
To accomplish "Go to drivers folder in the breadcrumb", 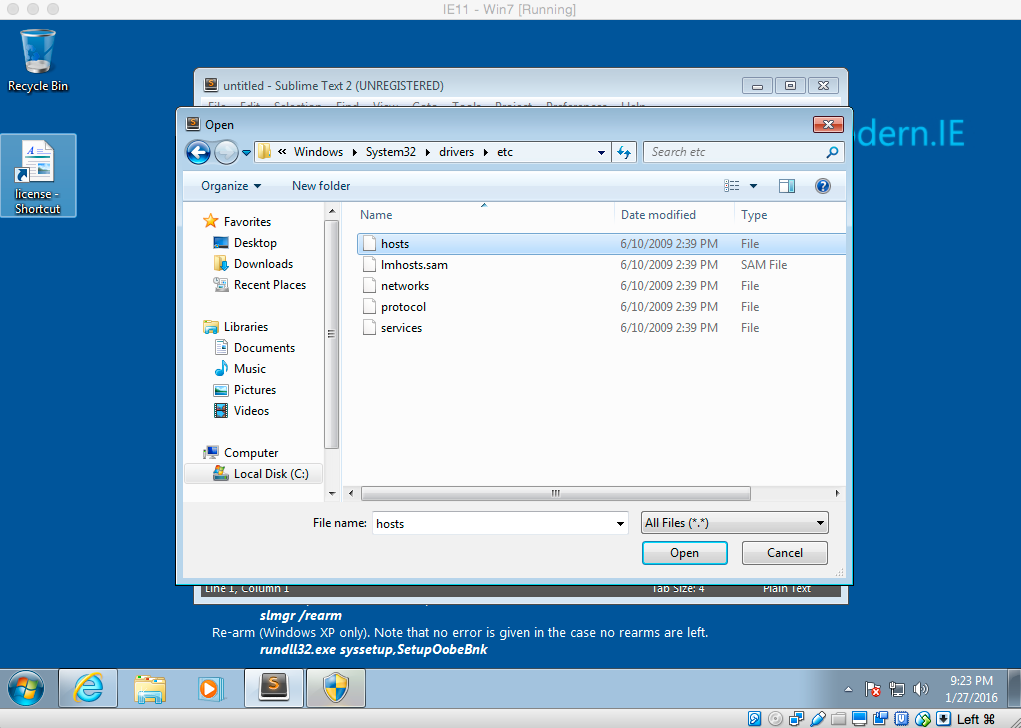I will click(456, 152).
